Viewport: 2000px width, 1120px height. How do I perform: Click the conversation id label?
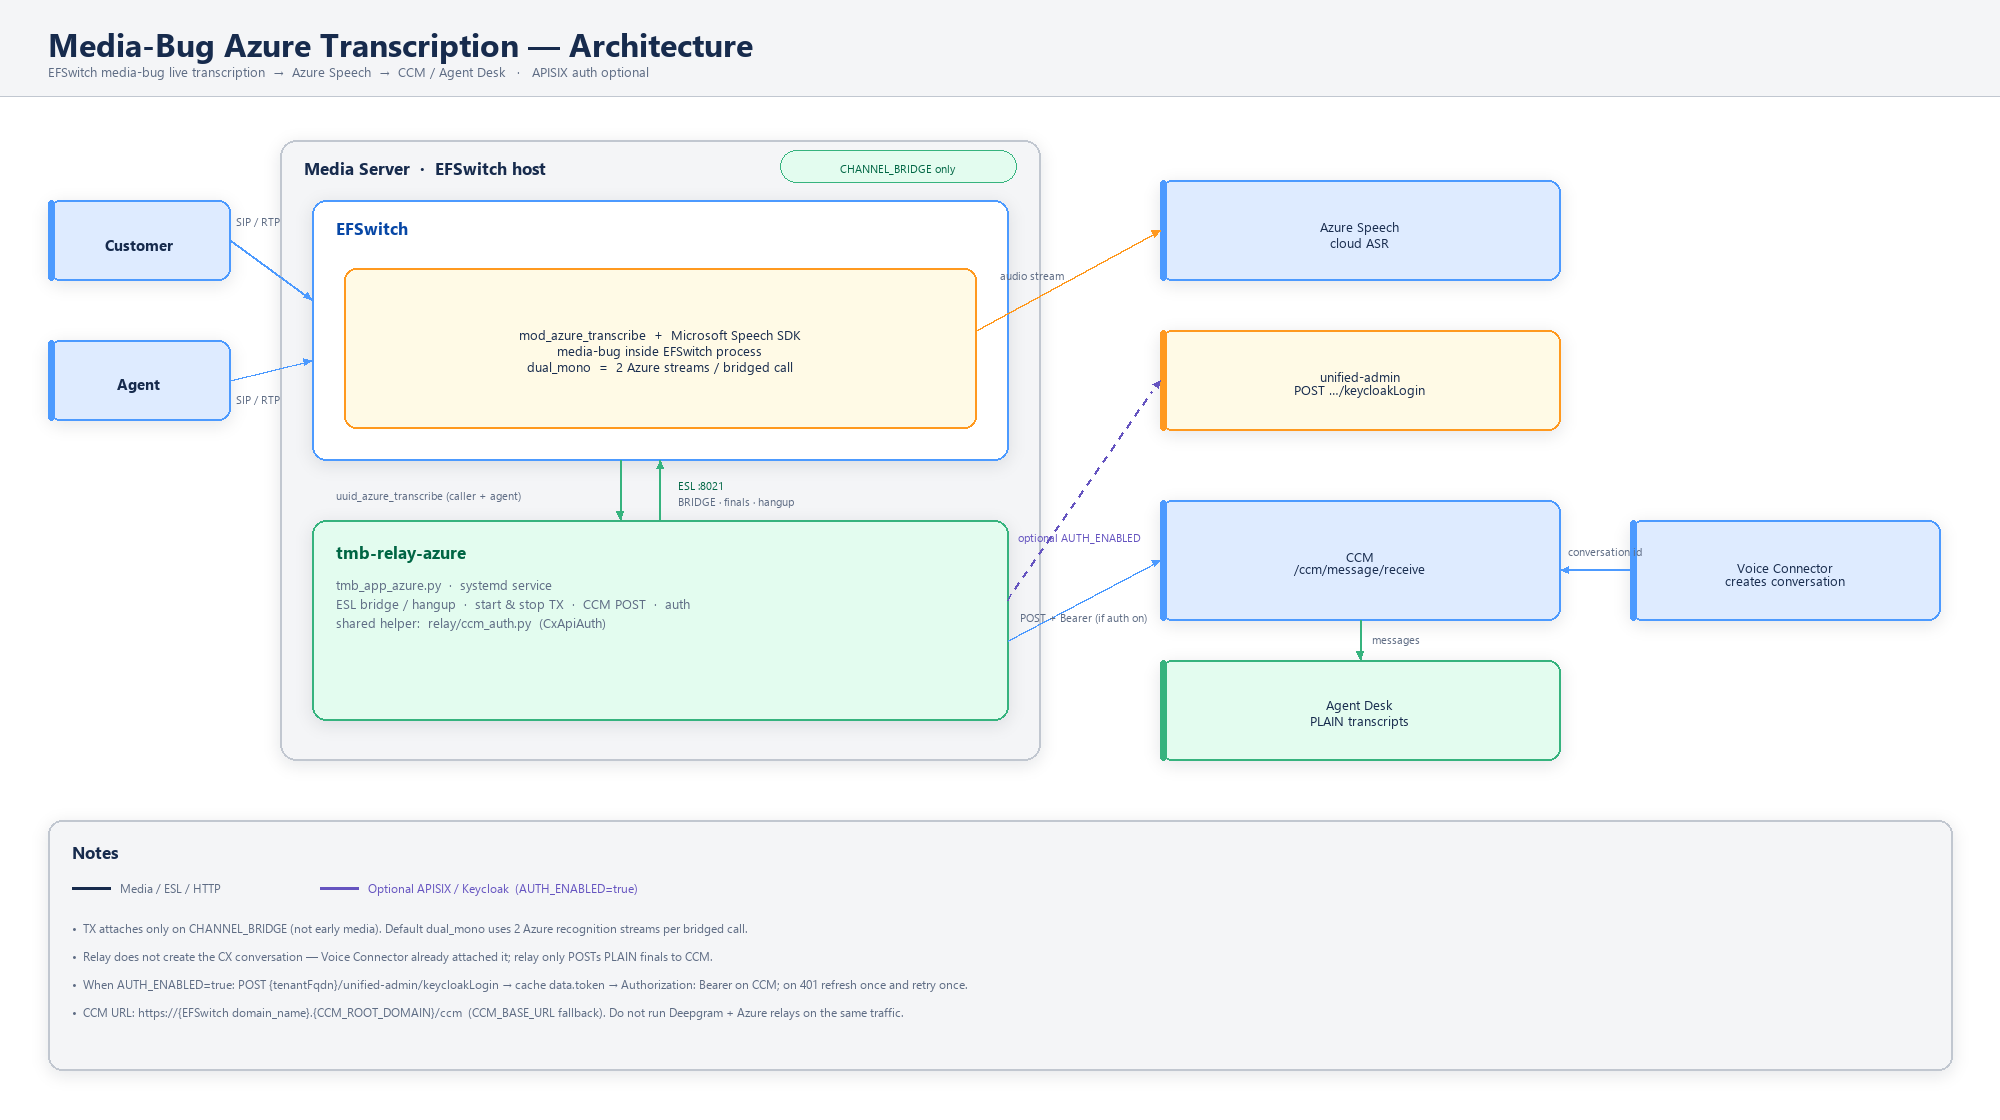1605,552
